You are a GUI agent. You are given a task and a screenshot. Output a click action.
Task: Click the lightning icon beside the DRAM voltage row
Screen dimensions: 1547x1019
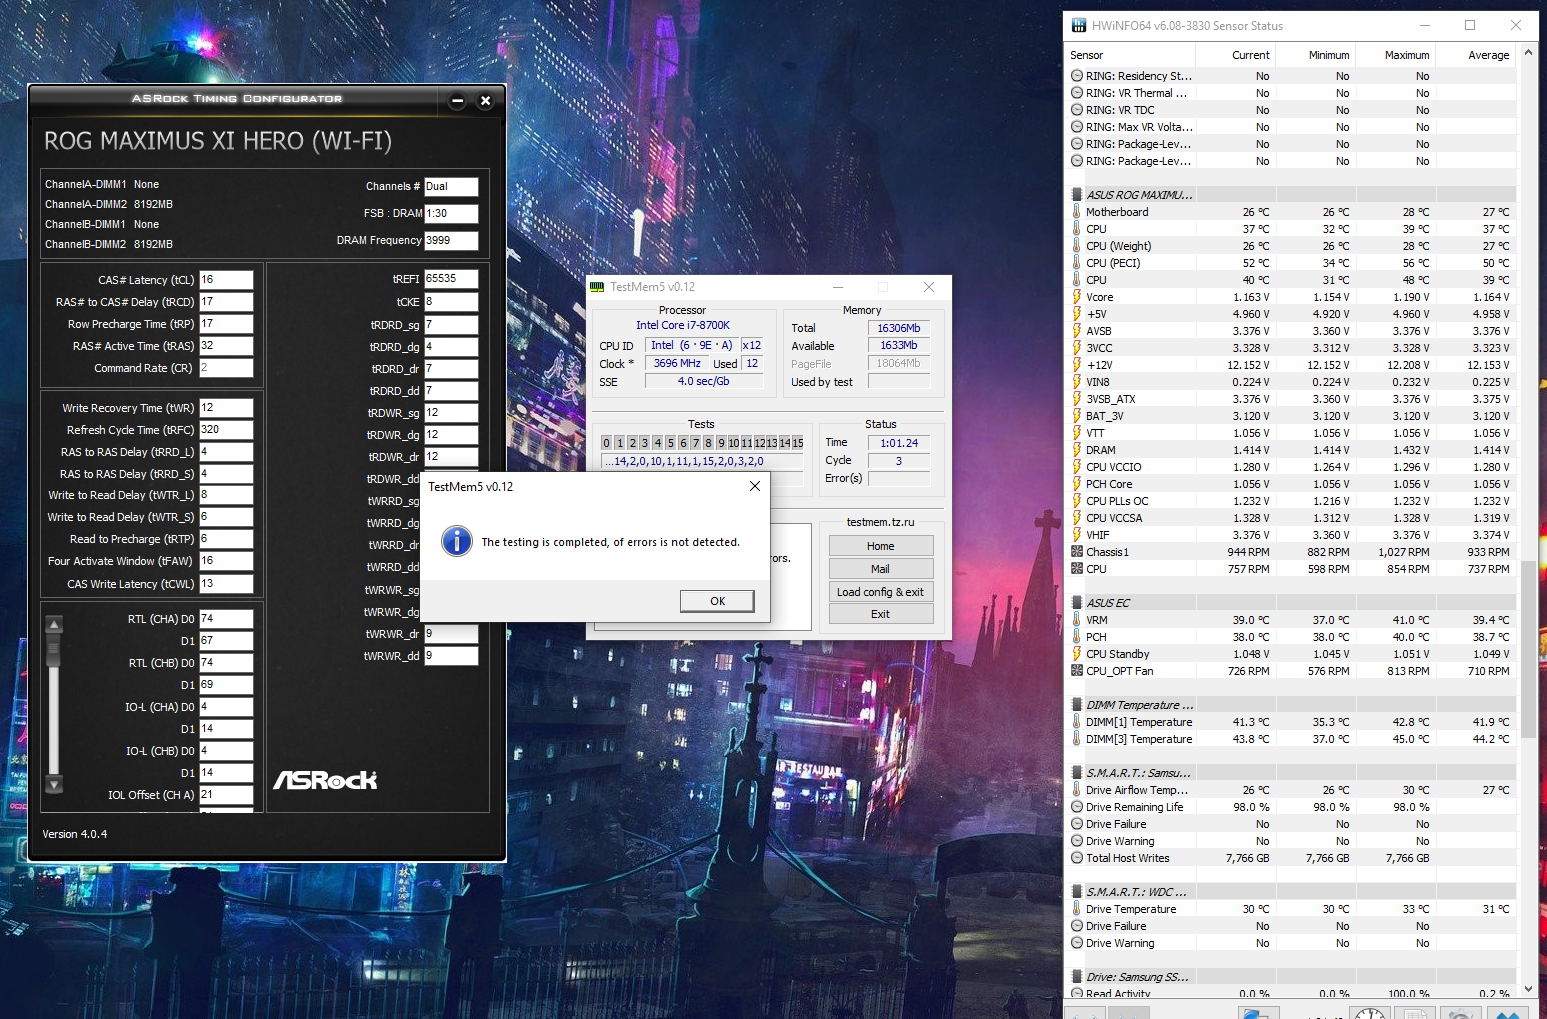tap(1077, 450)
